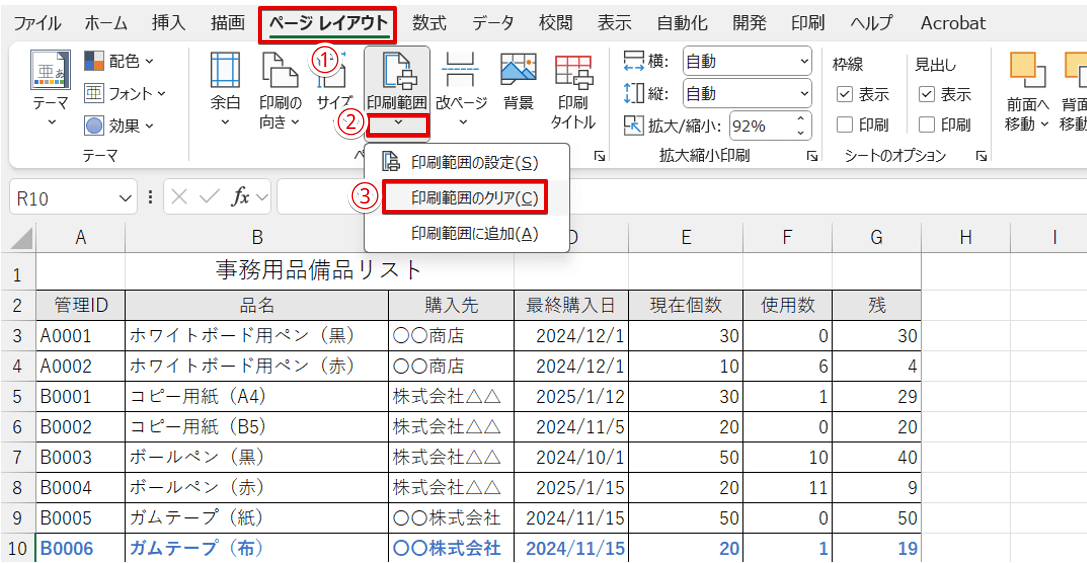This screenshot has width=1087, height=563.
Task: Click cell ボールペン（黒）
Action: point(257,458)
